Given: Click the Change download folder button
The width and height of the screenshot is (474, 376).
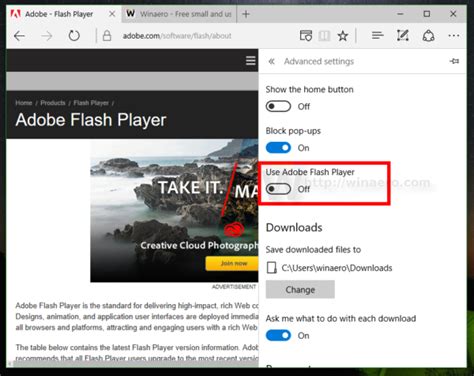Looking at the screenshot, I should (x=300, y=289).
